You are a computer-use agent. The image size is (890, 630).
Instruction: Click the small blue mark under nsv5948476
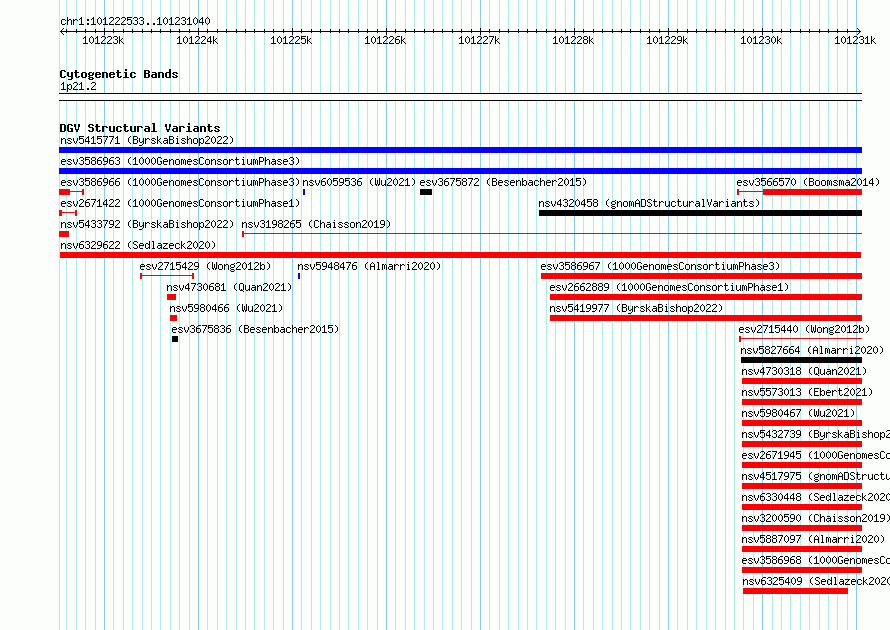pos(299,276)
